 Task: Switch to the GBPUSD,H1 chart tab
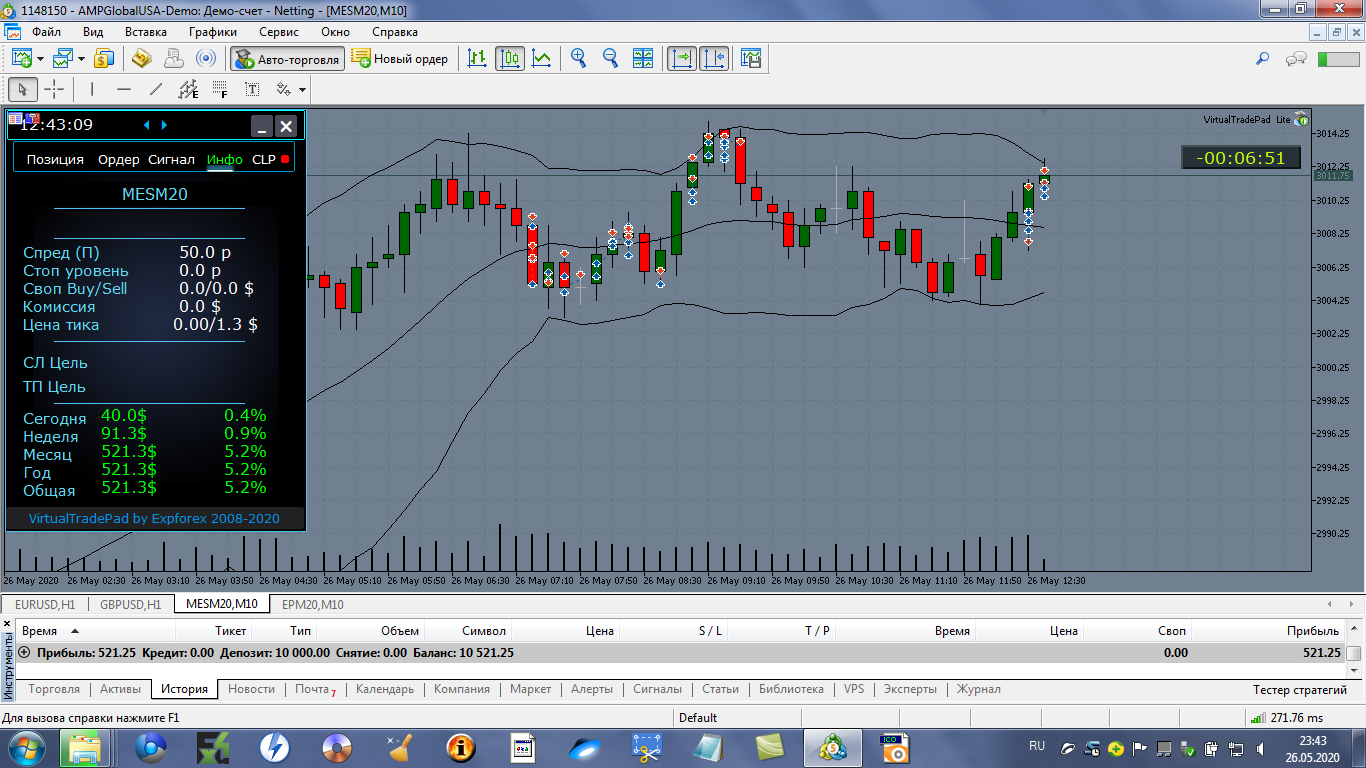click(130, 604)
